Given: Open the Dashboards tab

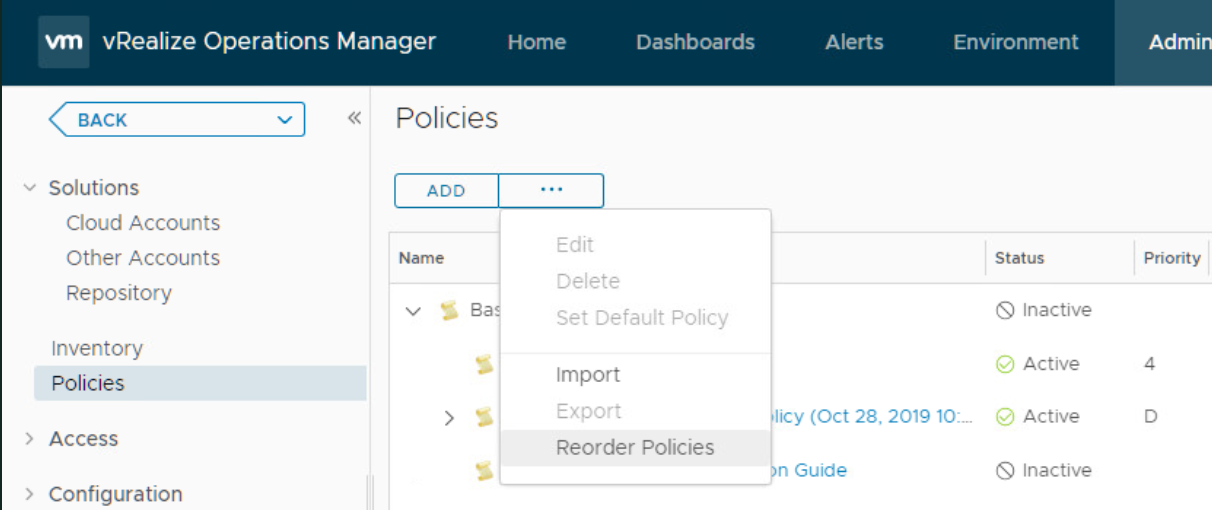Looking at the screenshot, I should [695, 42].
